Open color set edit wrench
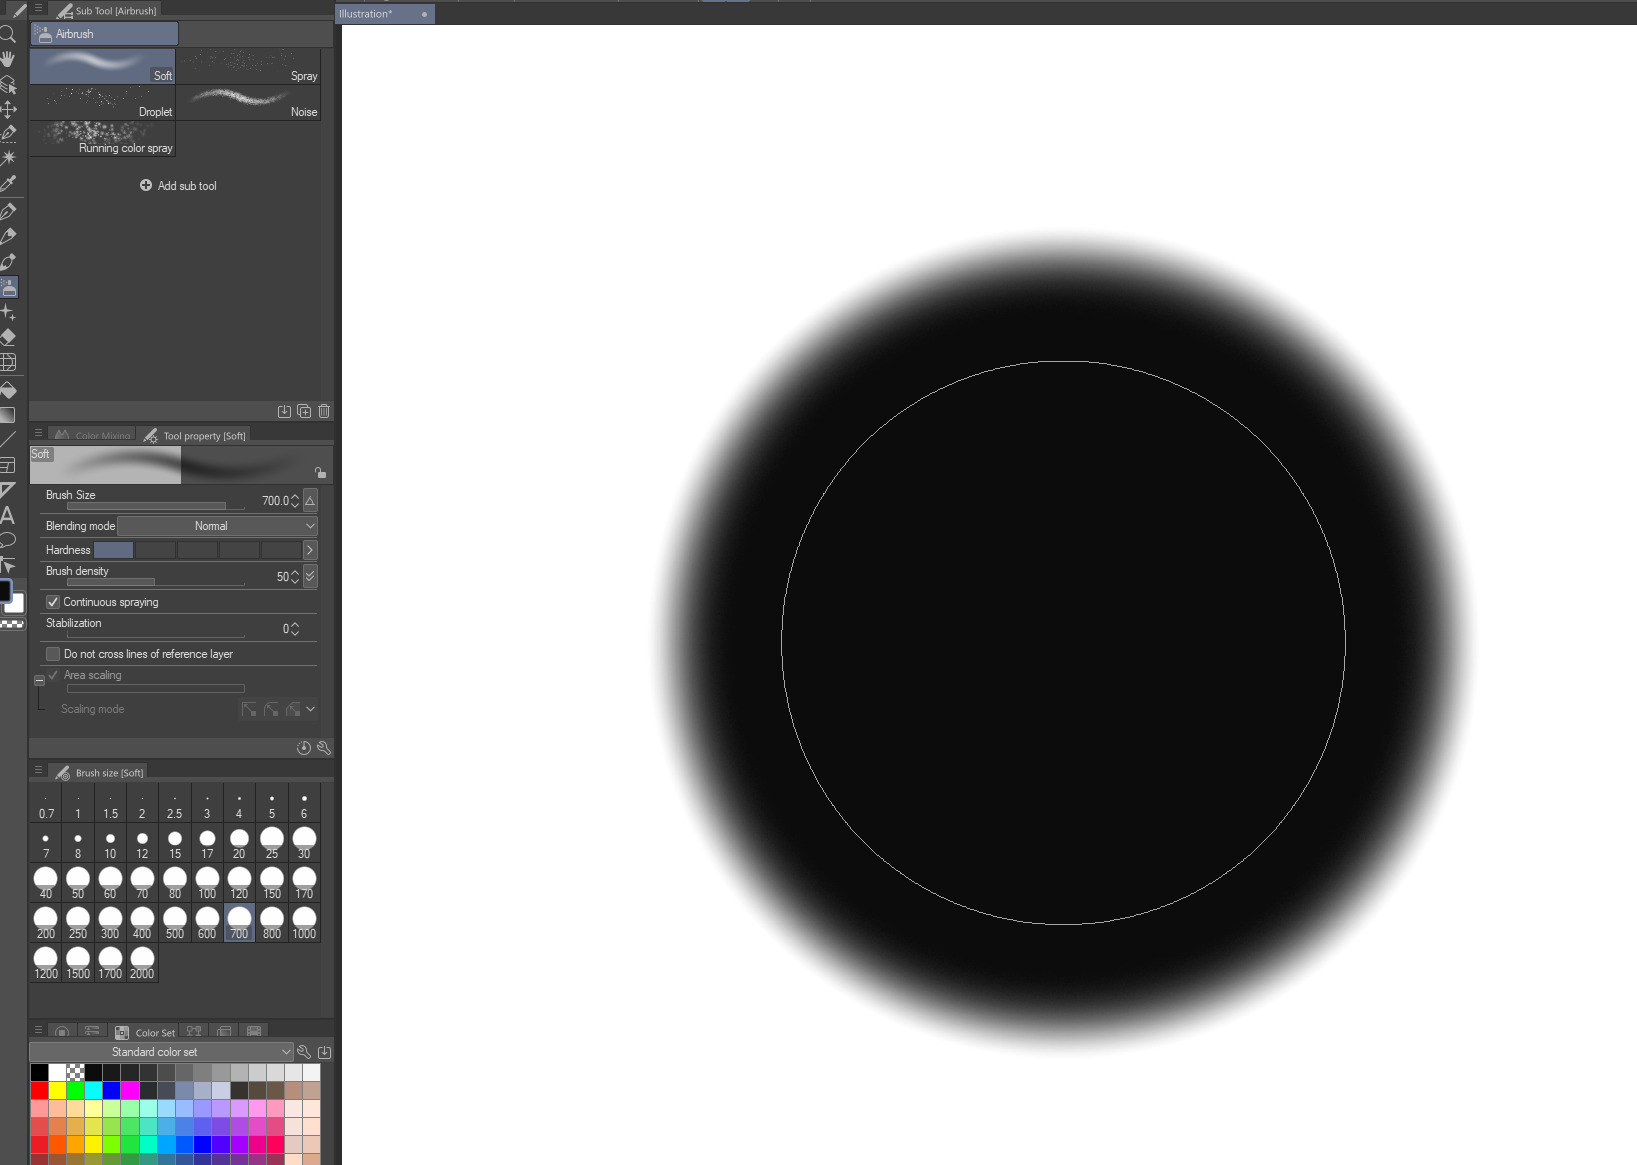This screenshot has height=1165, width=1637. coord(304,1052)
